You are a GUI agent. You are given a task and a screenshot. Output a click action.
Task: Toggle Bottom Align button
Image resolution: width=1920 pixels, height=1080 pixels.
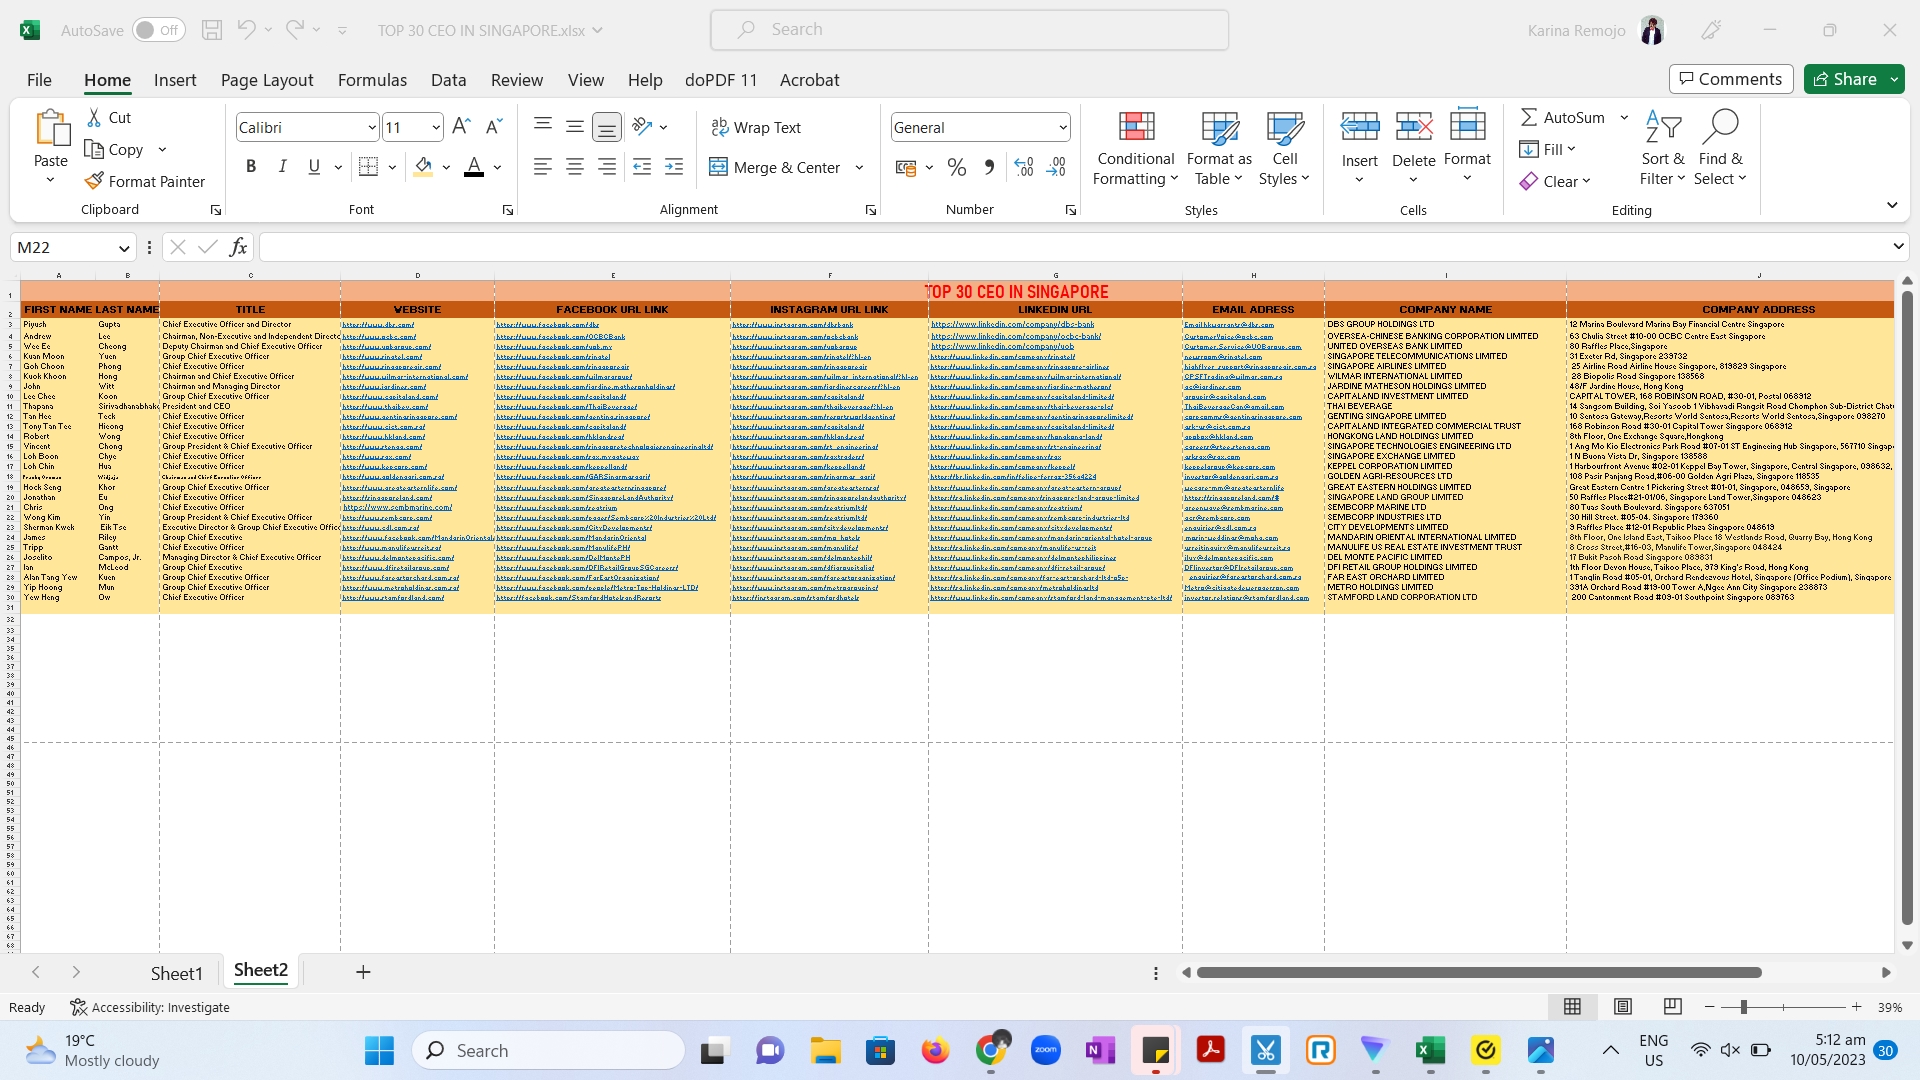[607, 127]
